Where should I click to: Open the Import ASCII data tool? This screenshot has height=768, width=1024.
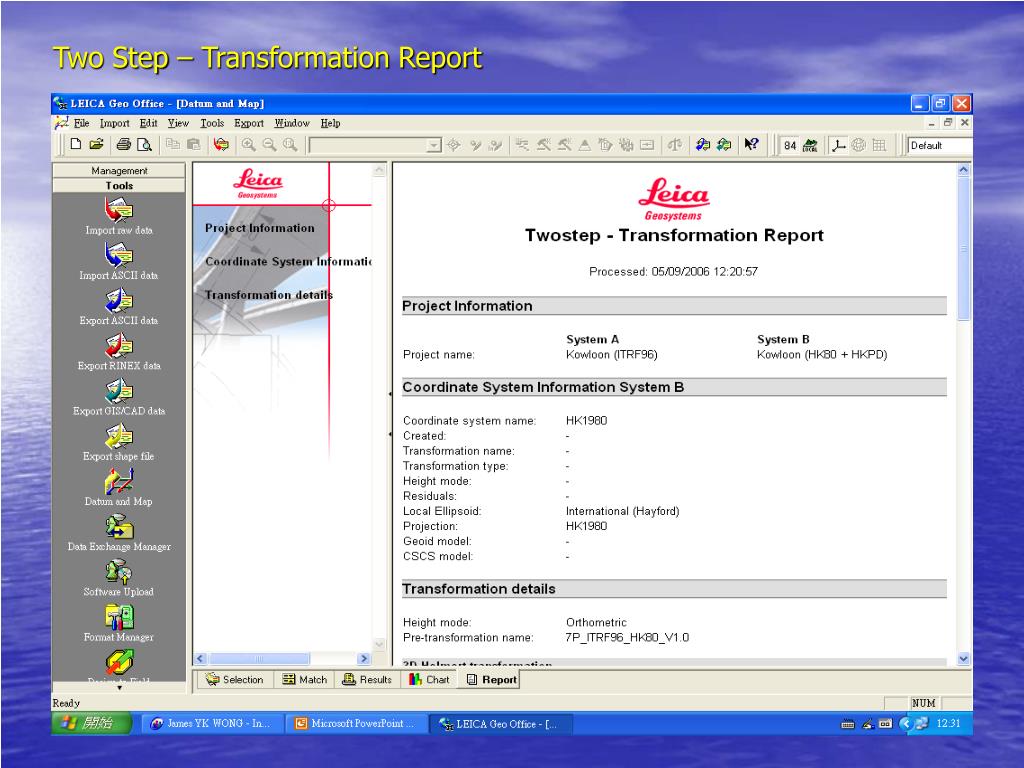coord(119,262)
